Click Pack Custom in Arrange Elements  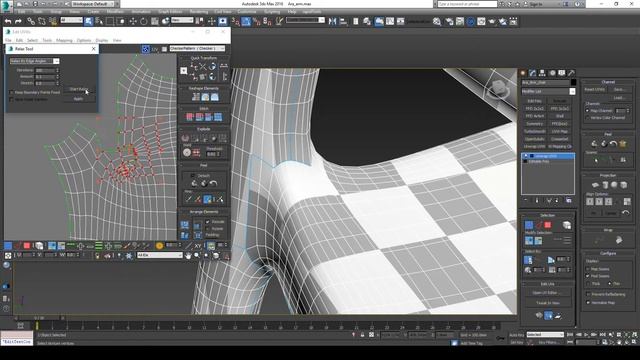coord(184,225)
